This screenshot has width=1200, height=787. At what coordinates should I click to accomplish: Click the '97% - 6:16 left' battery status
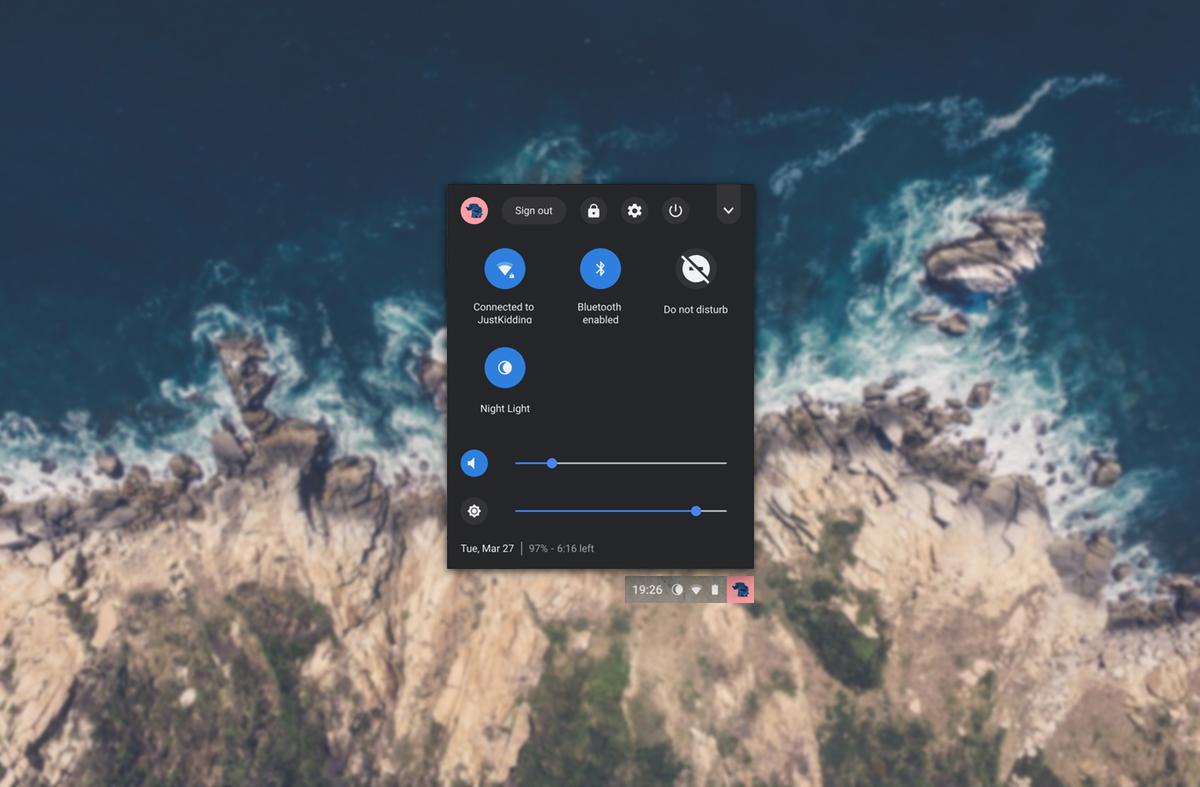point(561,549)
